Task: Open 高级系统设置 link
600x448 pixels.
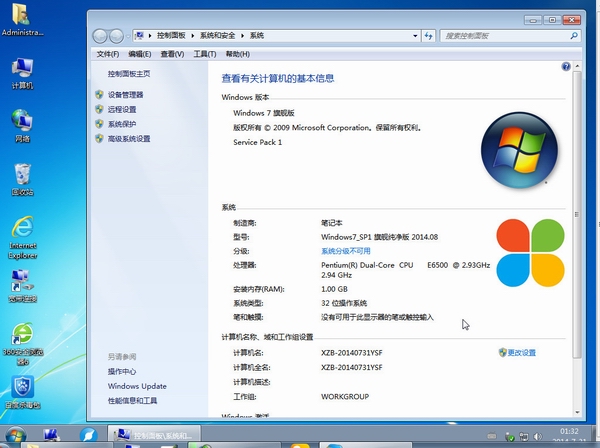Action: click(129, 138)
